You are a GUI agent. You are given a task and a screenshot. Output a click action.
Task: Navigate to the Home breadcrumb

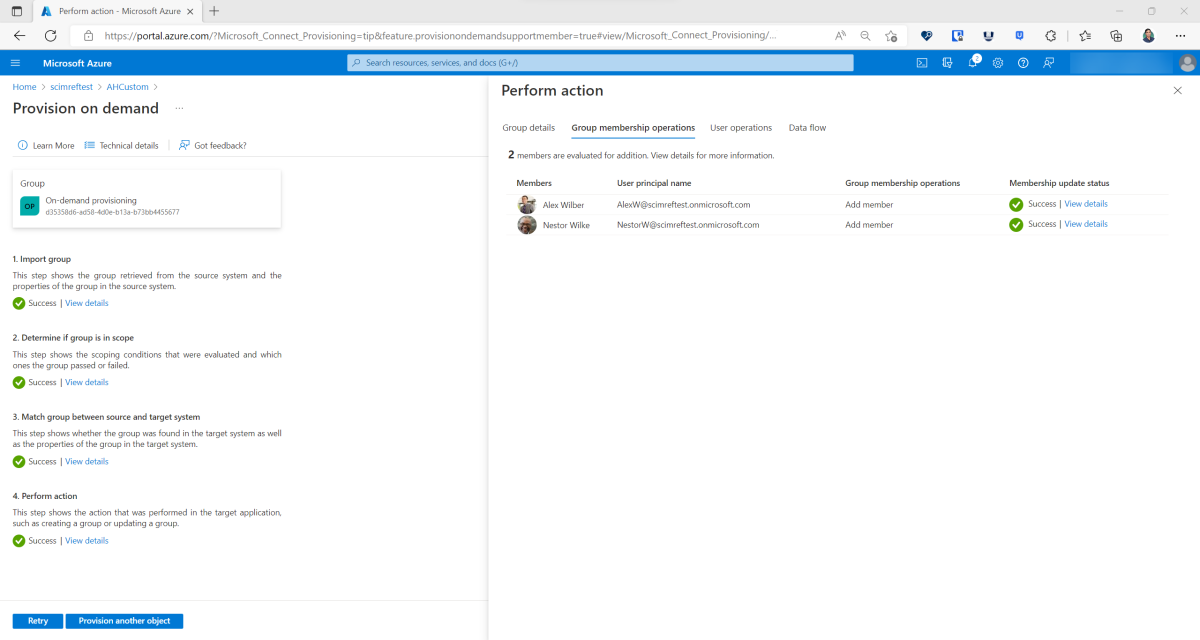tap(24, 87)
